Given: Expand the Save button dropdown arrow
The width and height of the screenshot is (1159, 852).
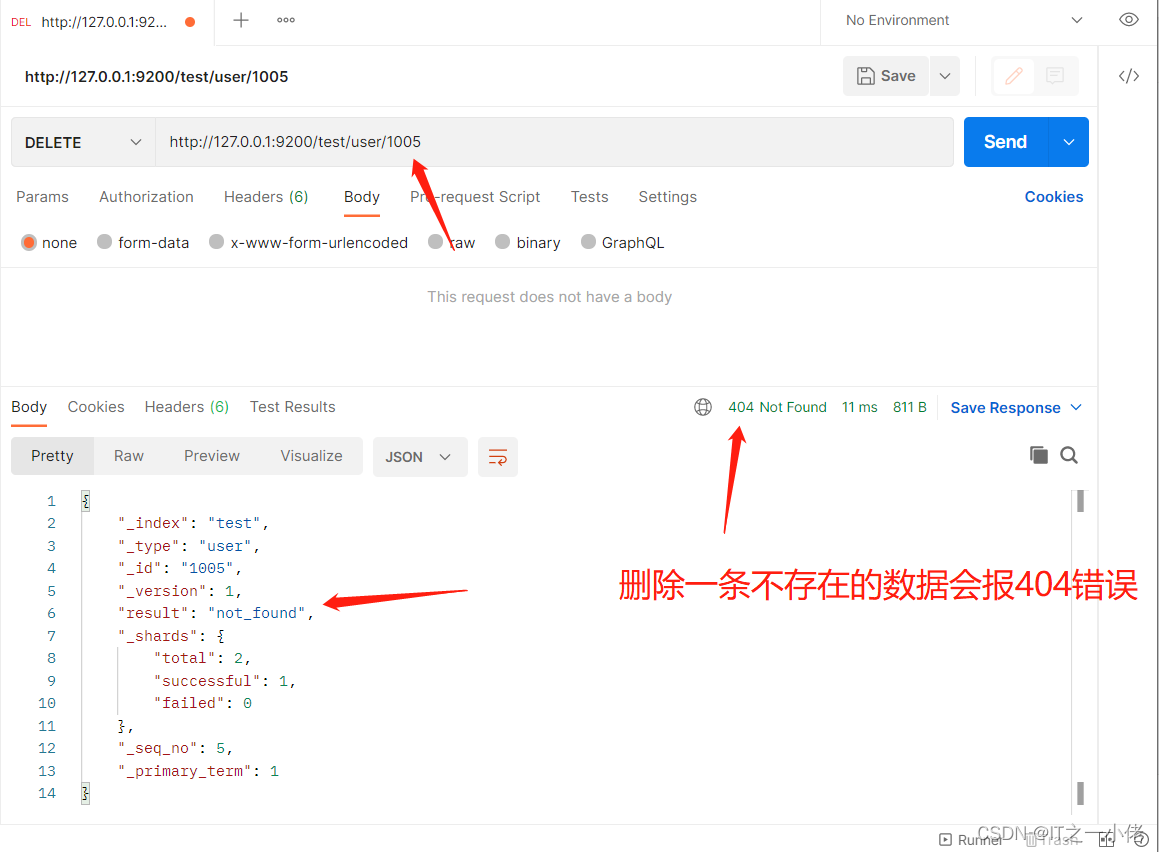Looking at the screenshot, I should coord(945,76).
